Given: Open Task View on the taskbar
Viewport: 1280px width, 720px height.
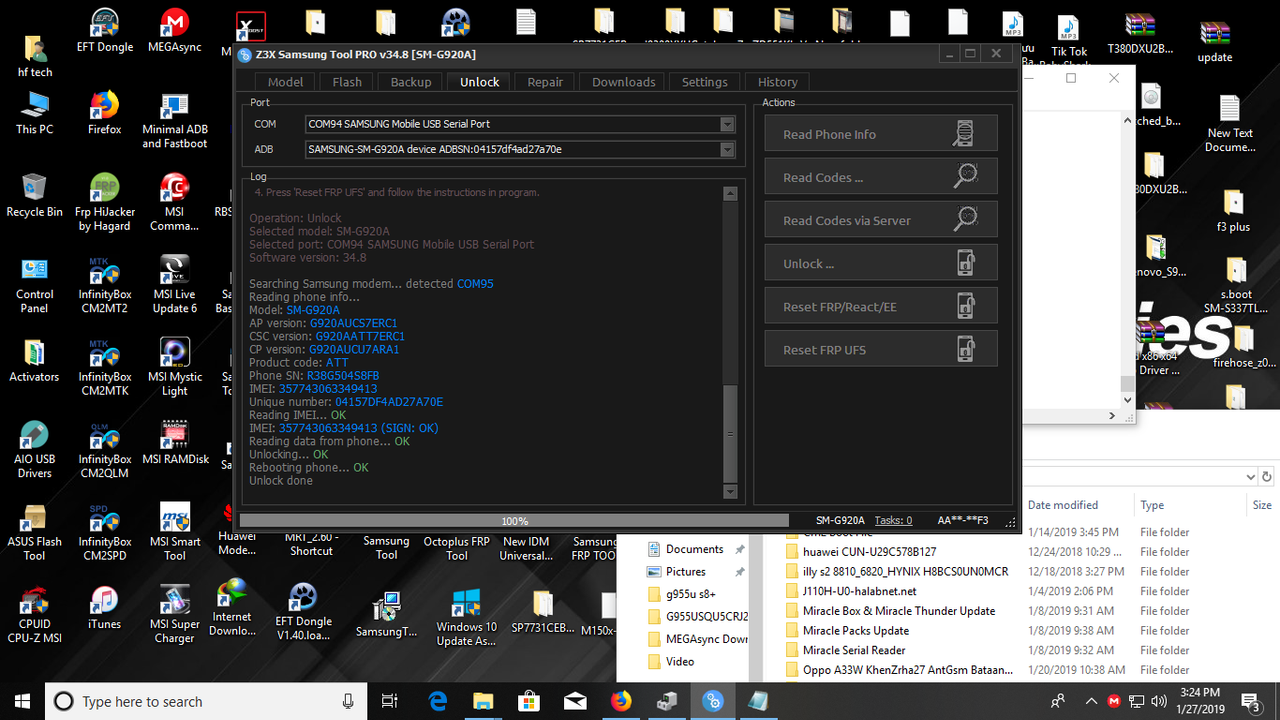Looking at the screenshot, I should pos(390,701).
